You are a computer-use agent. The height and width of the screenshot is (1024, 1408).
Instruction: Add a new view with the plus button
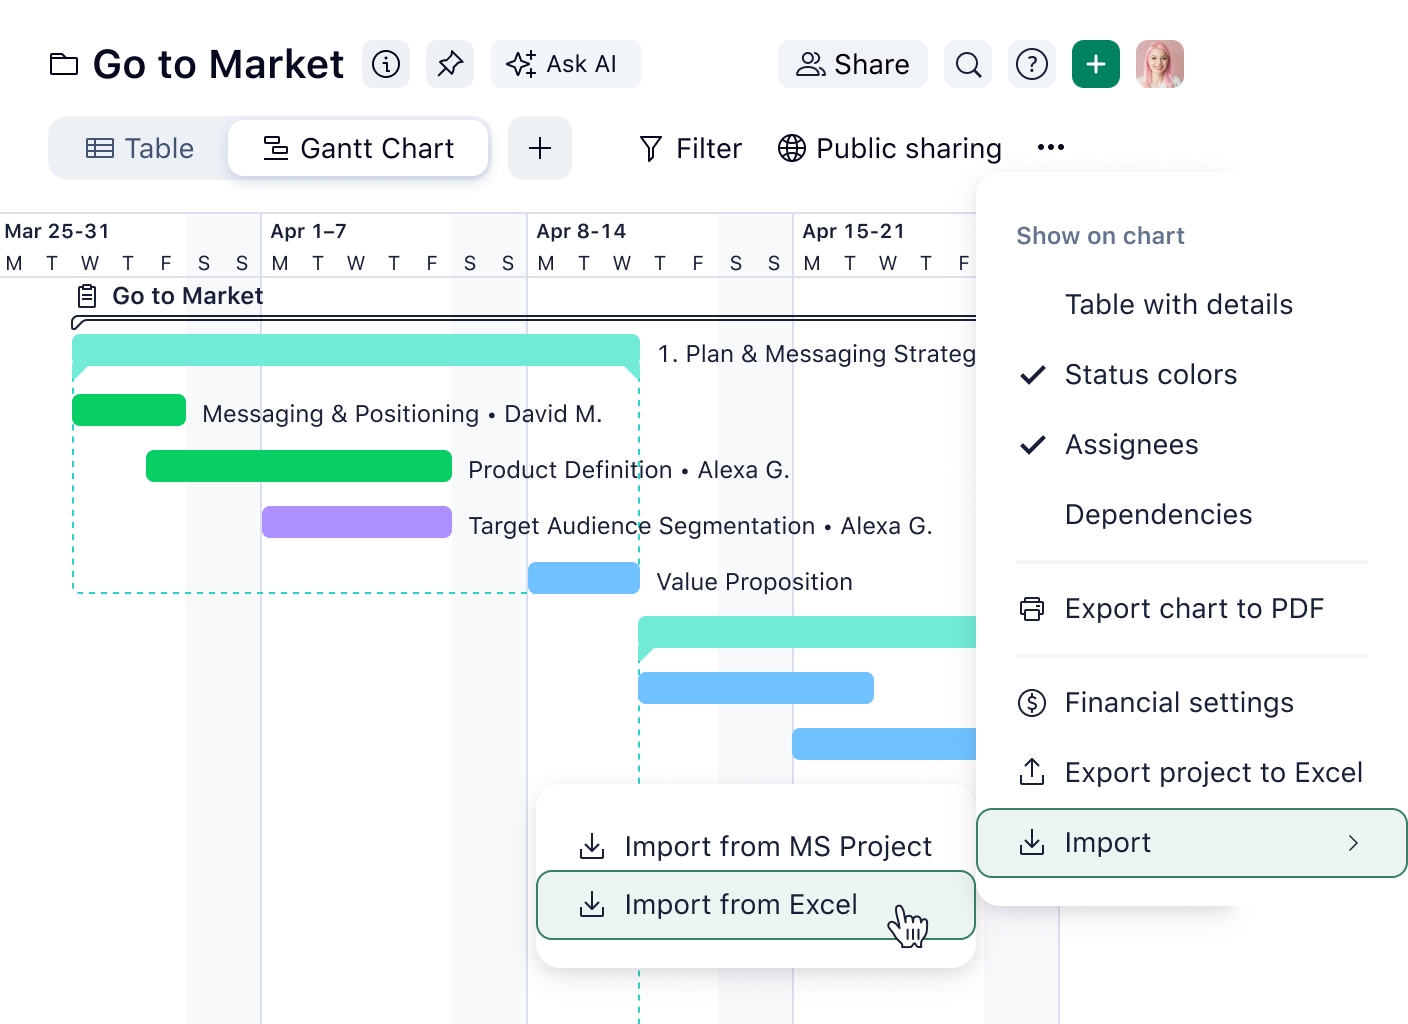tap(540, 147)
